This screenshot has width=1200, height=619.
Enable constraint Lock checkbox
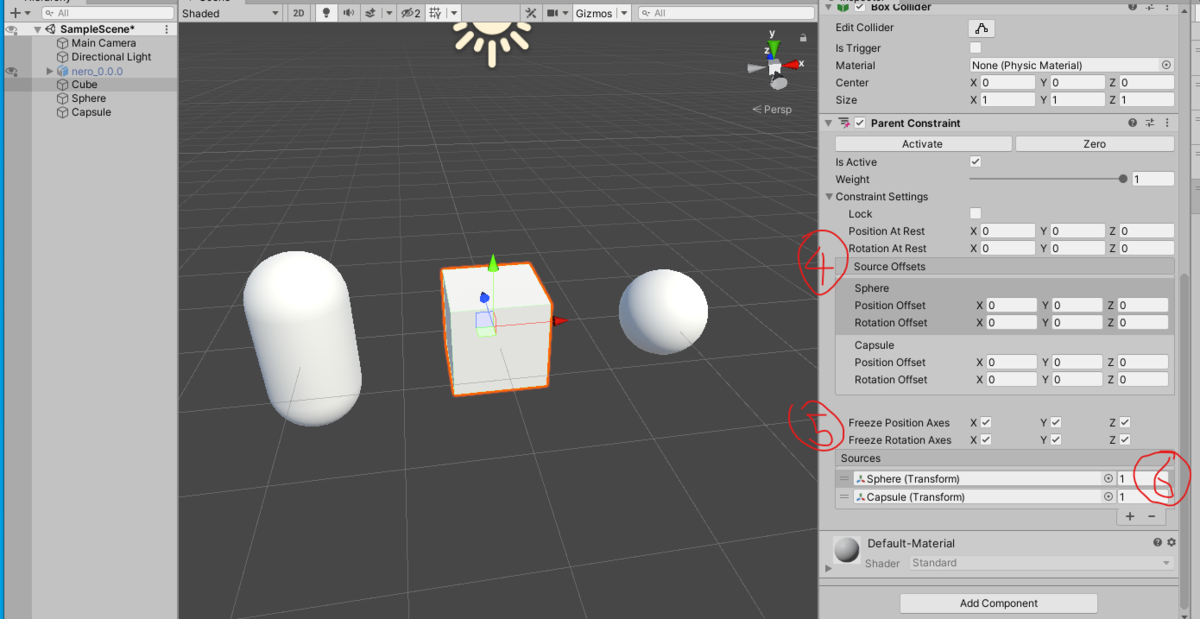pyautogui.click(x=976, y=213)
